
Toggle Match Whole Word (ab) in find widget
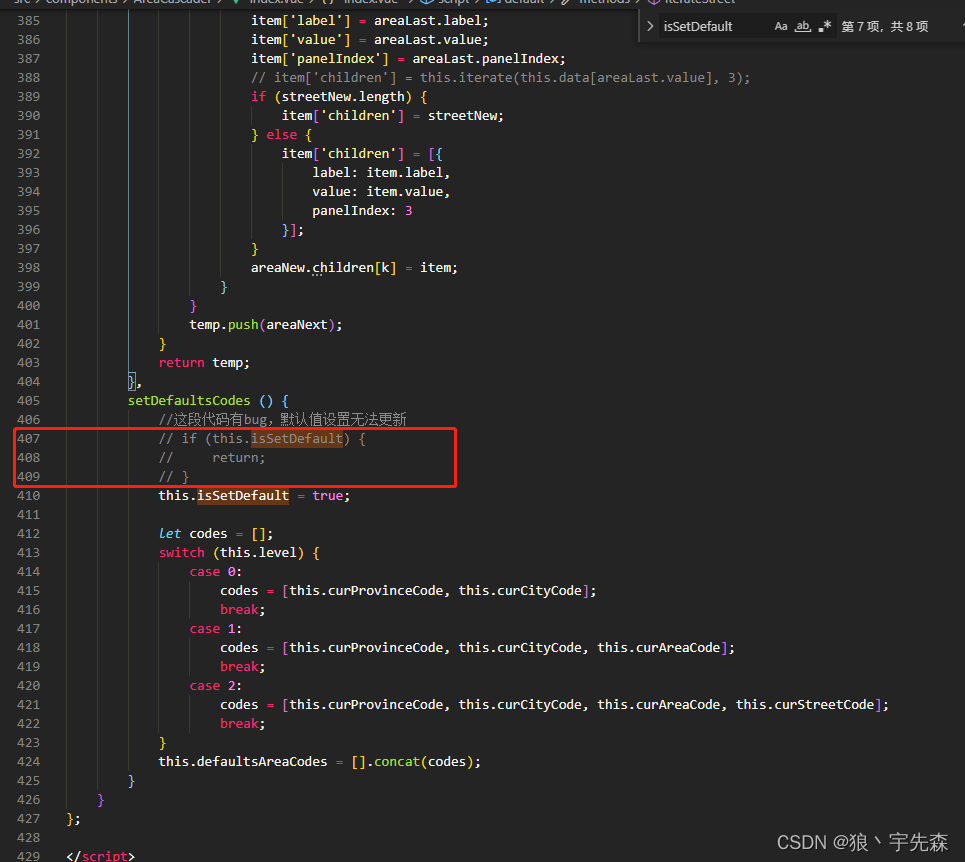(803, 26)
